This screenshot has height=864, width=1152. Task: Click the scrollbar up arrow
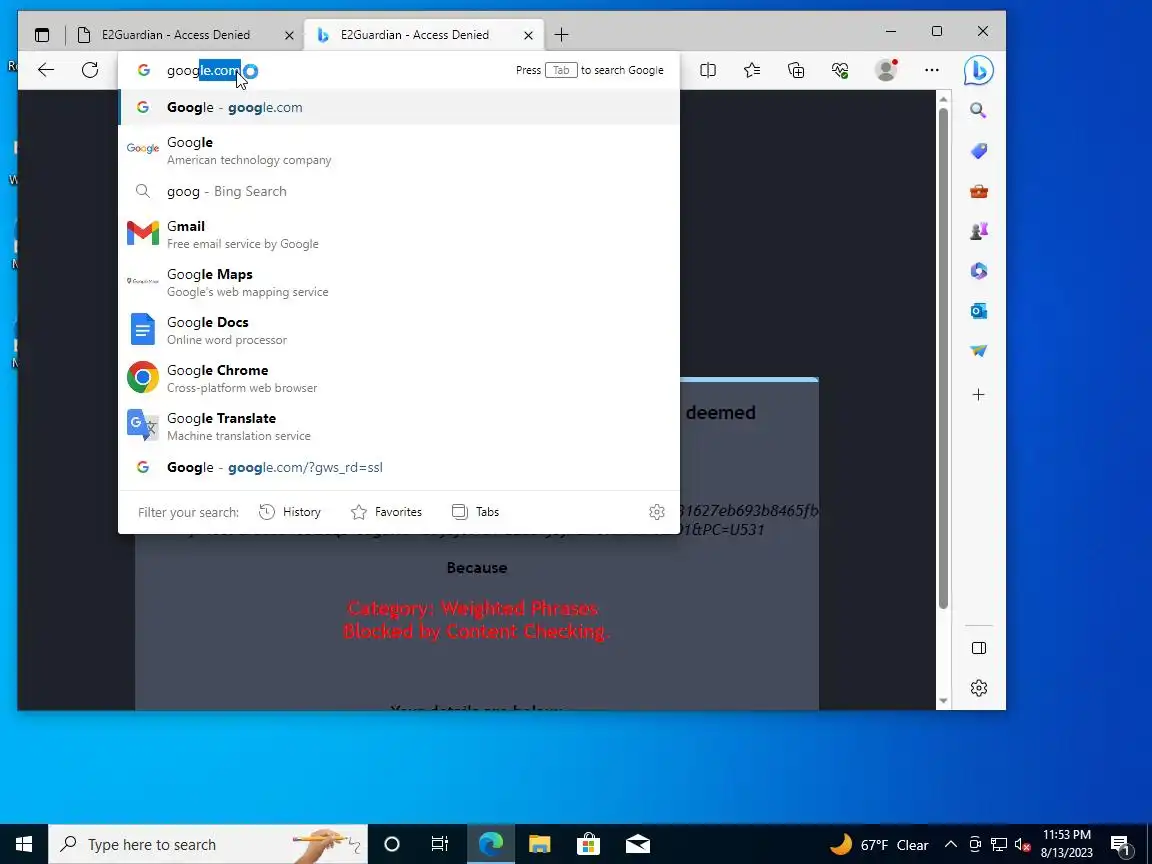pos(943,98)
